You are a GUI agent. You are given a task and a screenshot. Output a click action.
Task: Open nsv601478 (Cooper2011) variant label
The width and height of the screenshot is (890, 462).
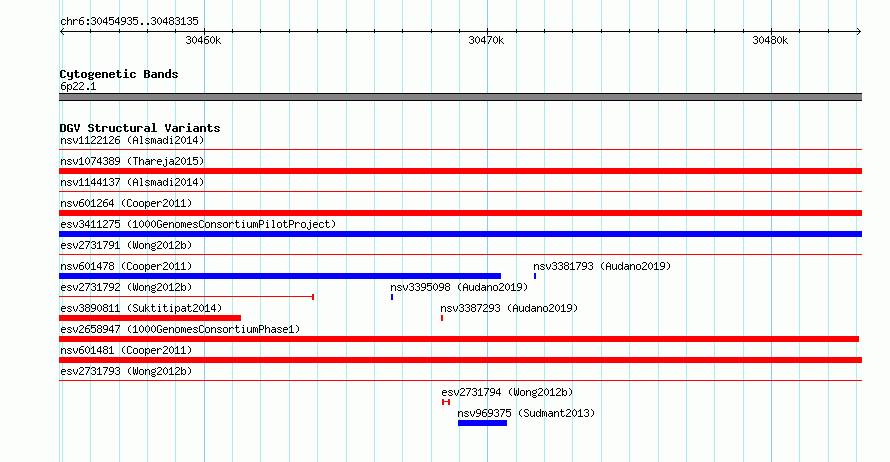pyautogui.click(x=126, y=266)
